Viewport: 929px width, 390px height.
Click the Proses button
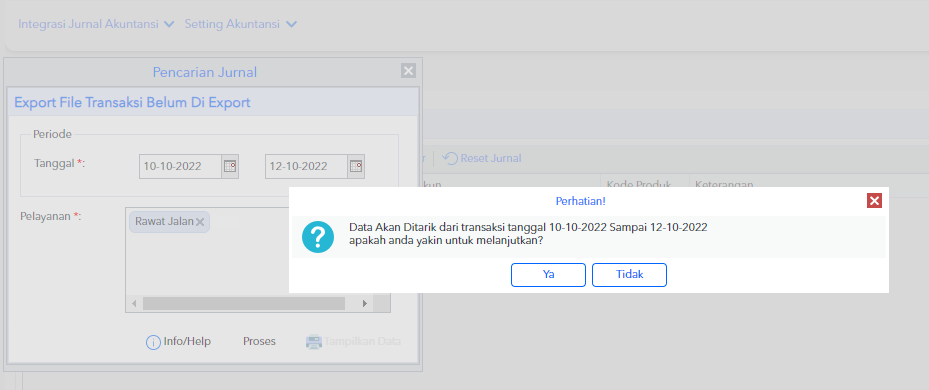(259, 342)
